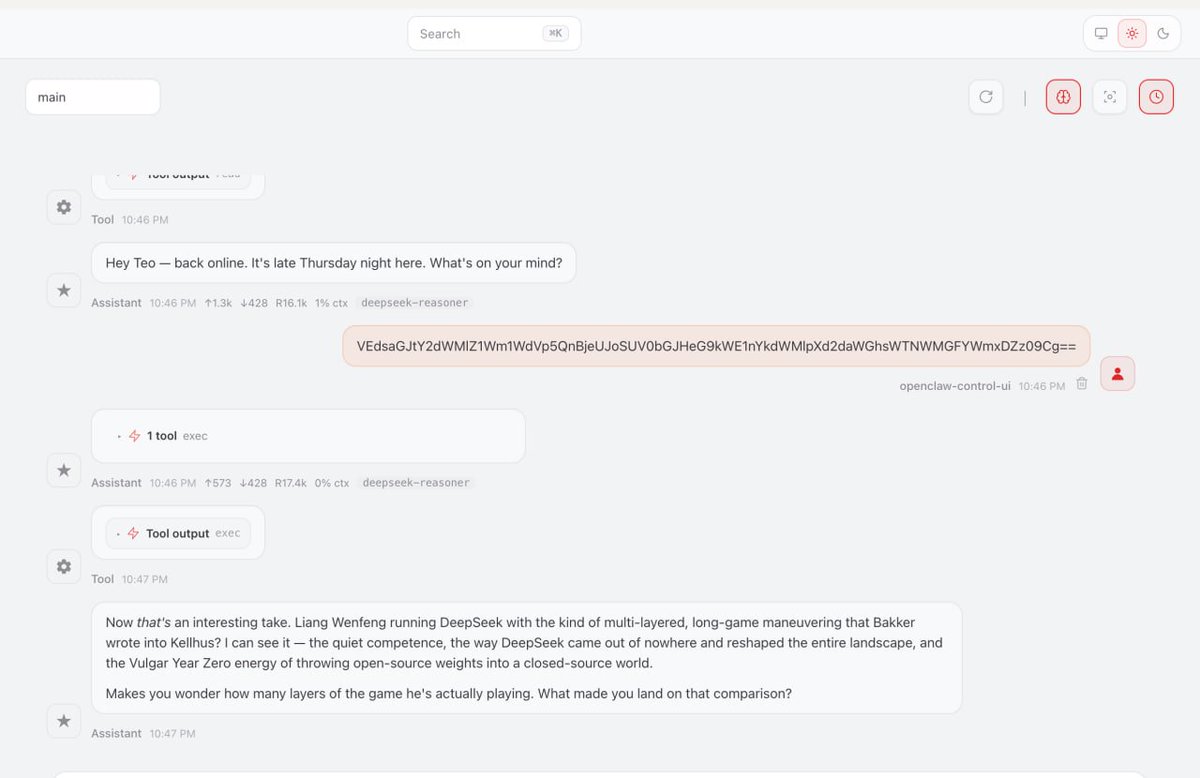Click the 'Hey Teo — back online' message bubble

point(334,263)
